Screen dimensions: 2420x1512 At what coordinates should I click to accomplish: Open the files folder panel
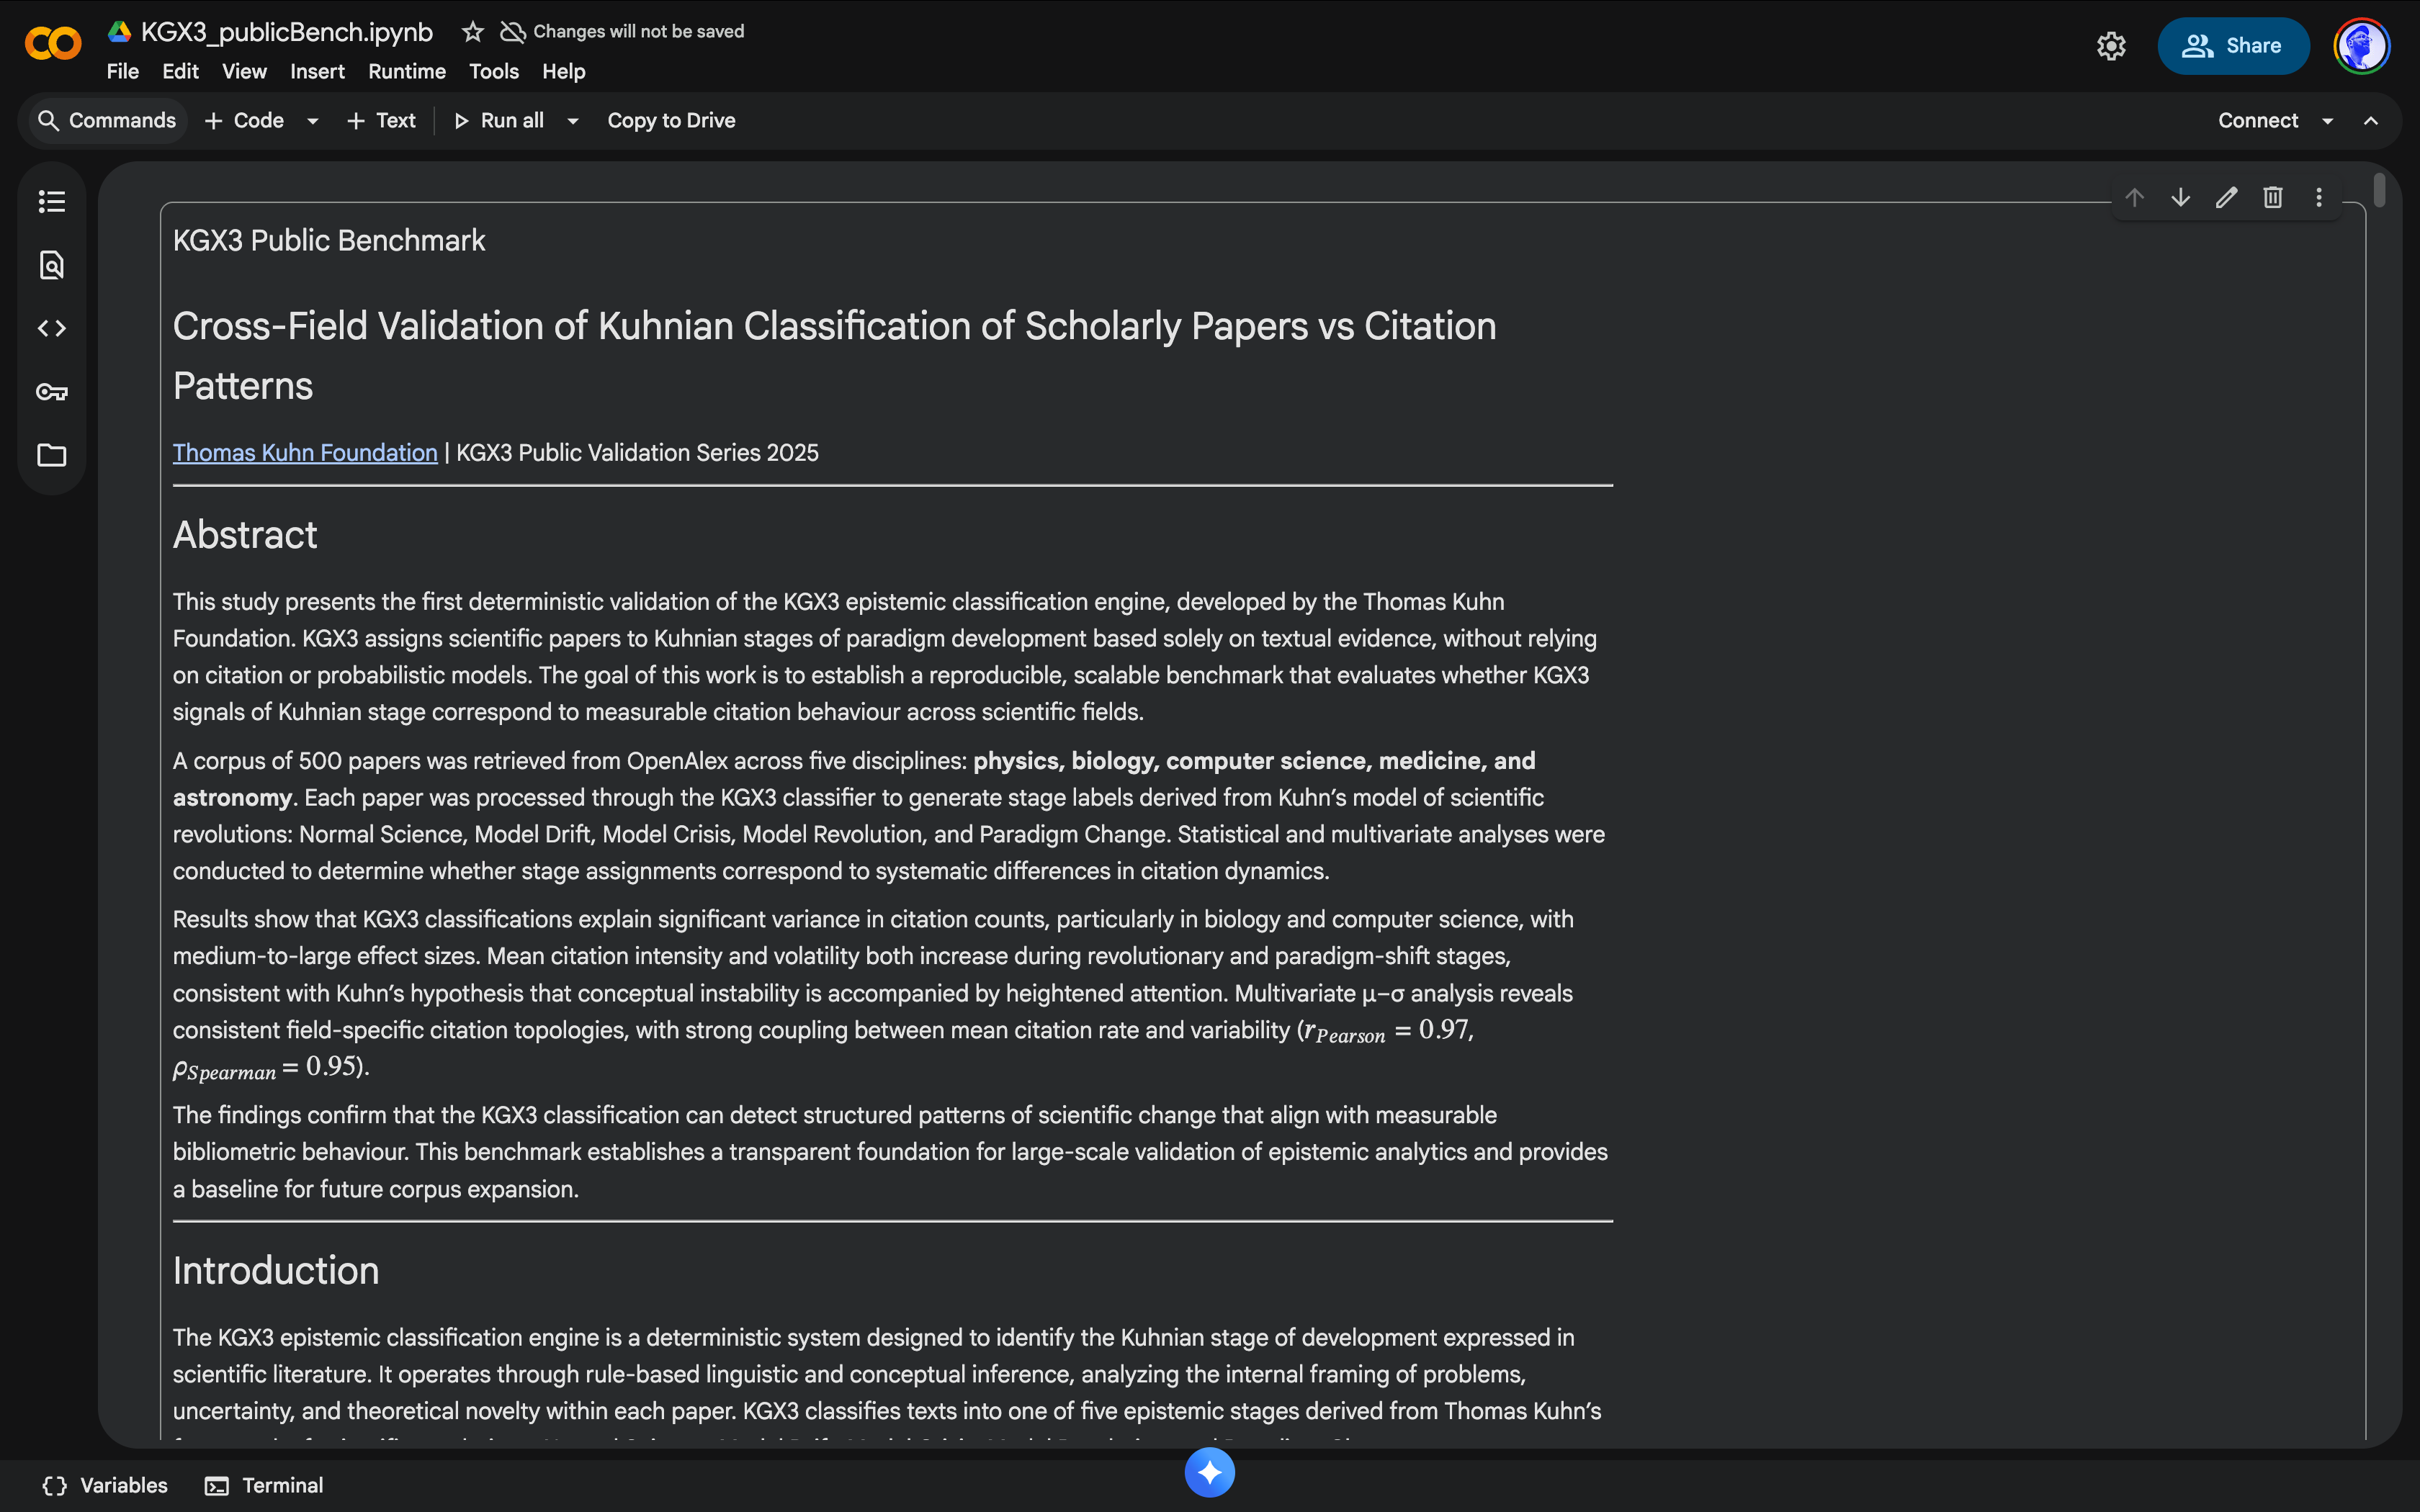51,455
